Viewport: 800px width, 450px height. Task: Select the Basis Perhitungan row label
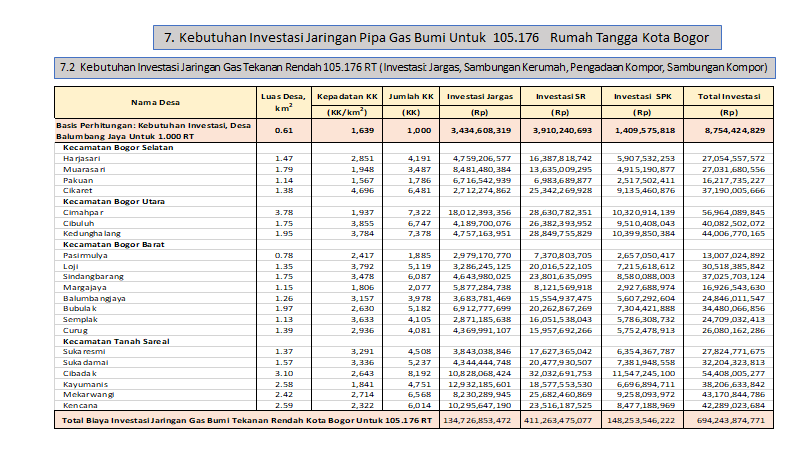(x=154, y=131)
